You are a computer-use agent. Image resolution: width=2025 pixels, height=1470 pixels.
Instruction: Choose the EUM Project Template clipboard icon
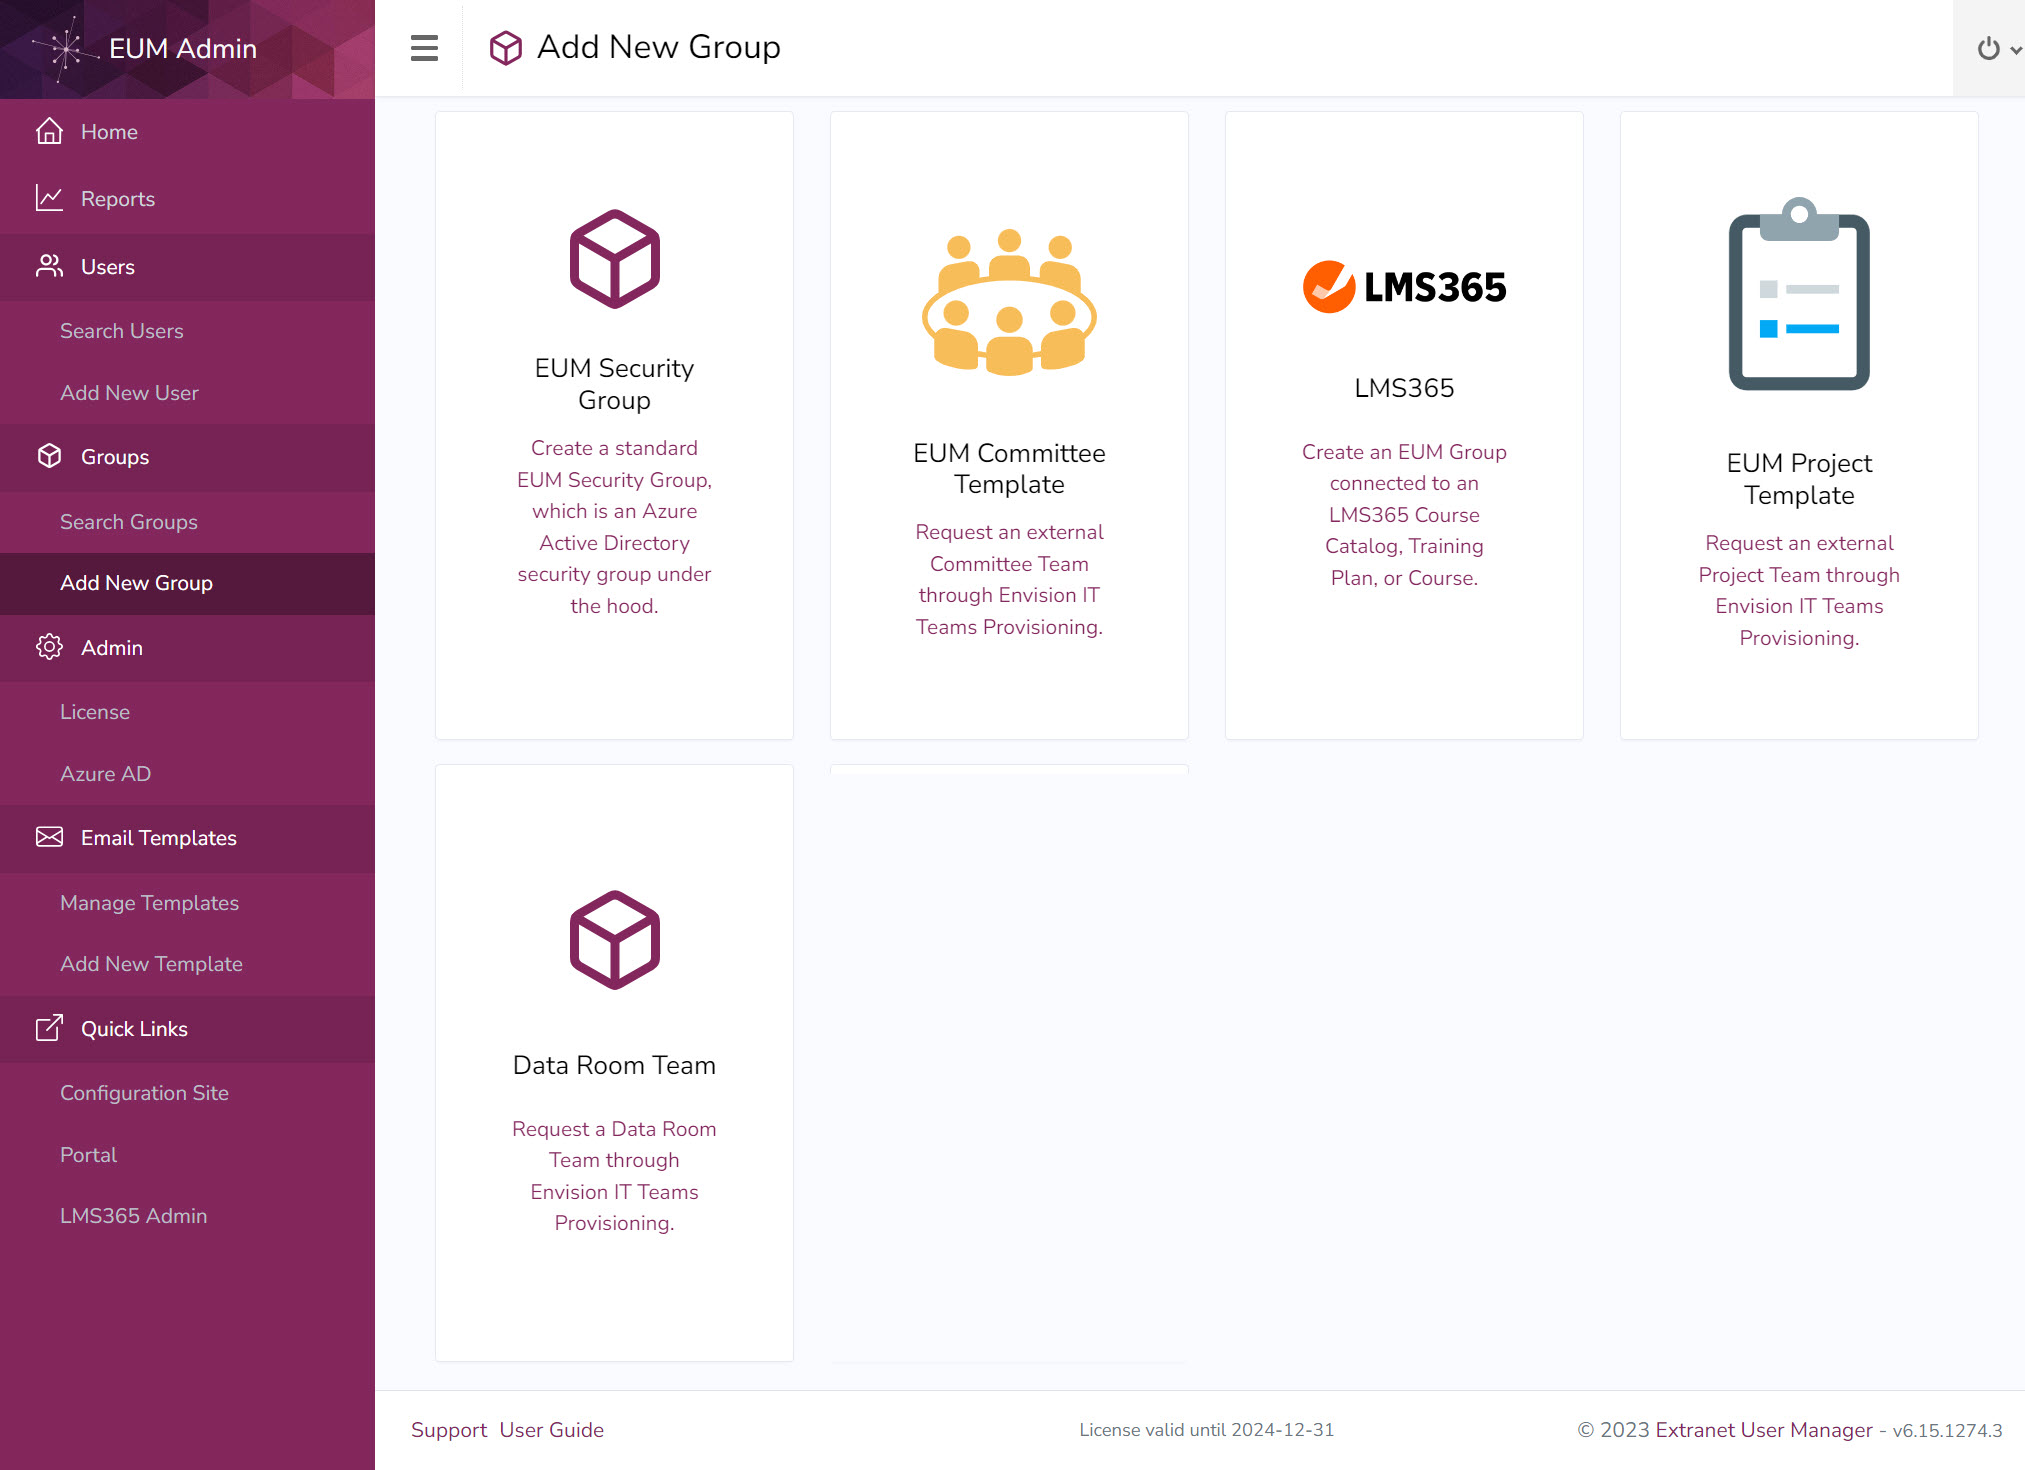(x=1798, y=294)
